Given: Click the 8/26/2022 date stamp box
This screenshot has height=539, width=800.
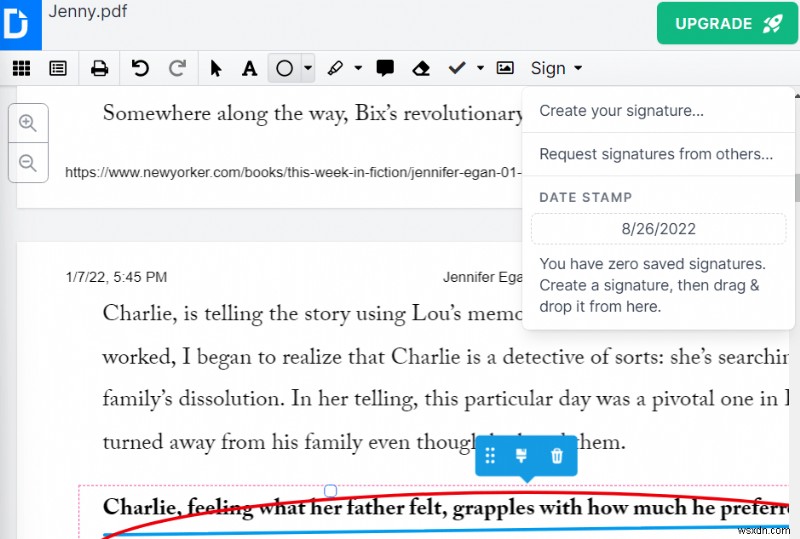Looking at the screenshot, I should pos(658,229).
